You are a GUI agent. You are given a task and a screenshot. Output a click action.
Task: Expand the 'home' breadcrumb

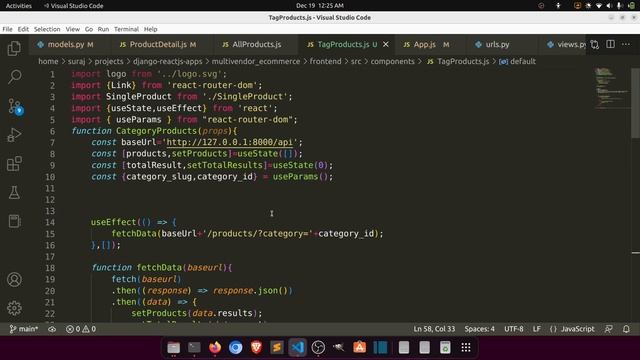[x=48, y=61]
